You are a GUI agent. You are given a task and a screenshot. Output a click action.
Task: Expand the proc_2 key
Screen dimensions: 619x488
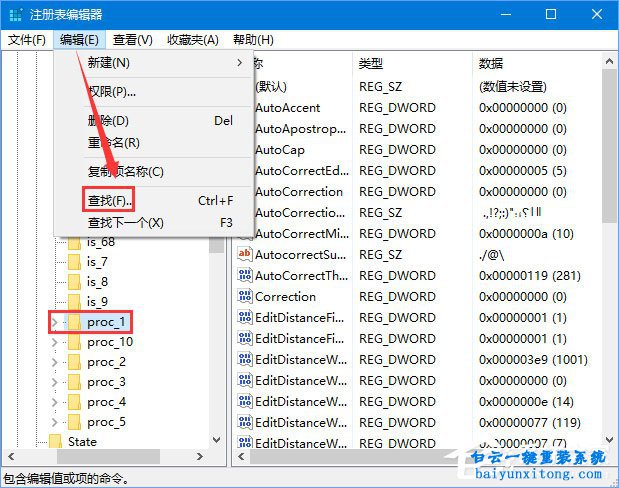[55, 362]
